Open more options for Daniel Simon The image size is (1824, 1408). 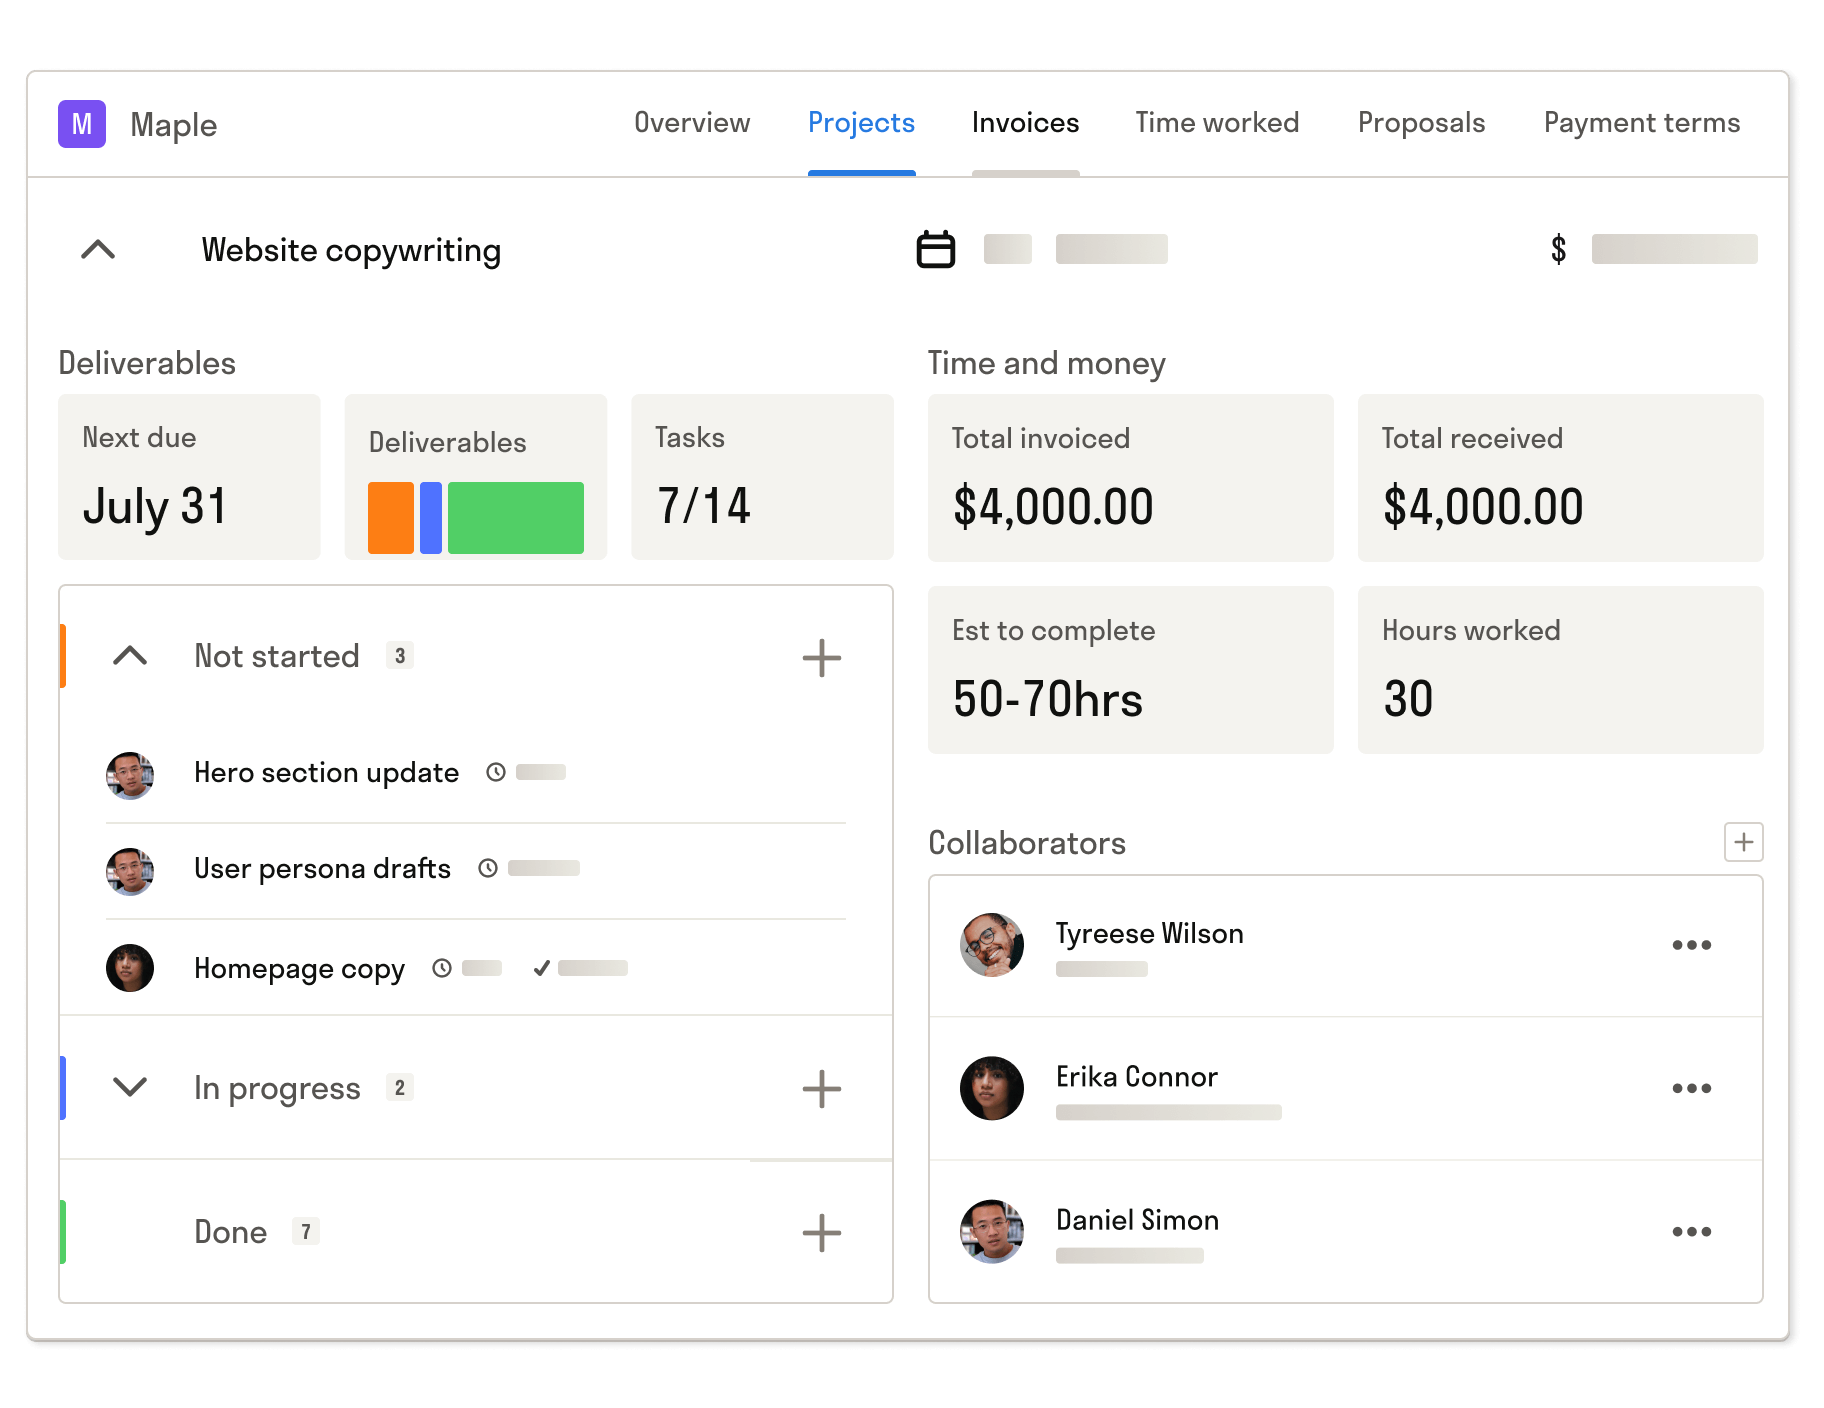(x=1692, y=1231)
